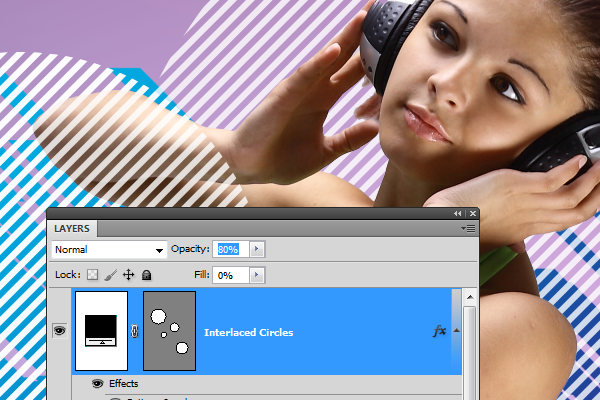Collapse layer effects list arrow

coord(456,331)
